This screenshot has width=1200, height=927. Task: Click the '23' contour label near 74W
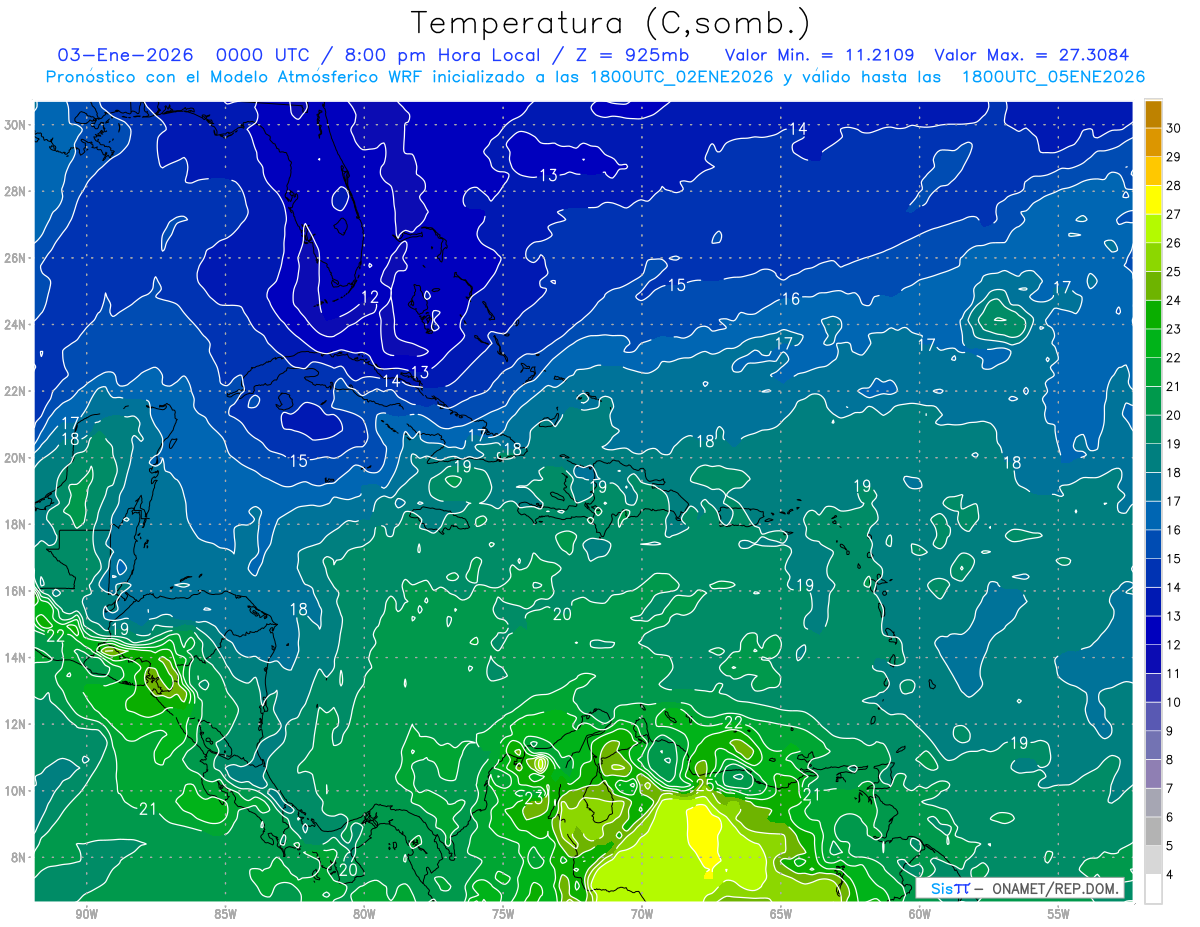pos(534,796)
